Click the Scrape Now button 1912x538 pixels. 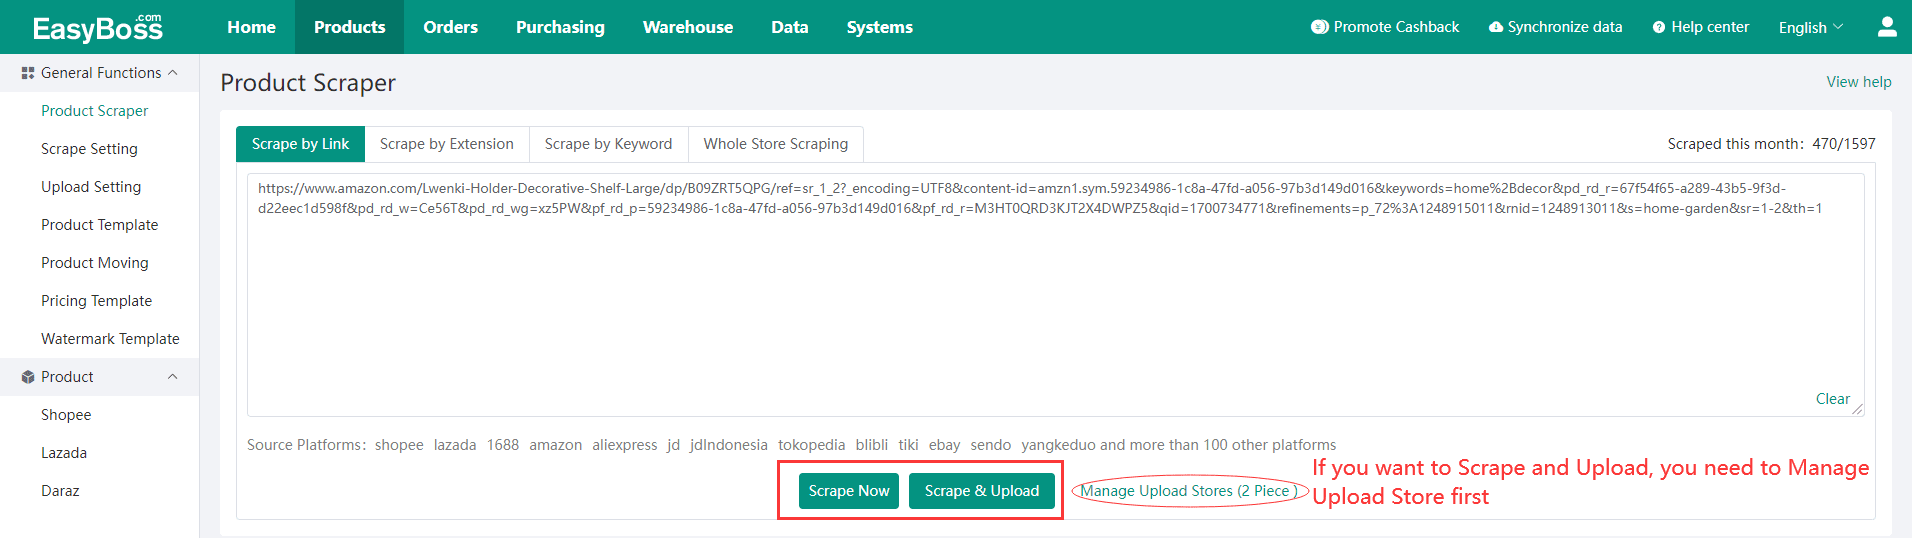(x=849, y=491)
